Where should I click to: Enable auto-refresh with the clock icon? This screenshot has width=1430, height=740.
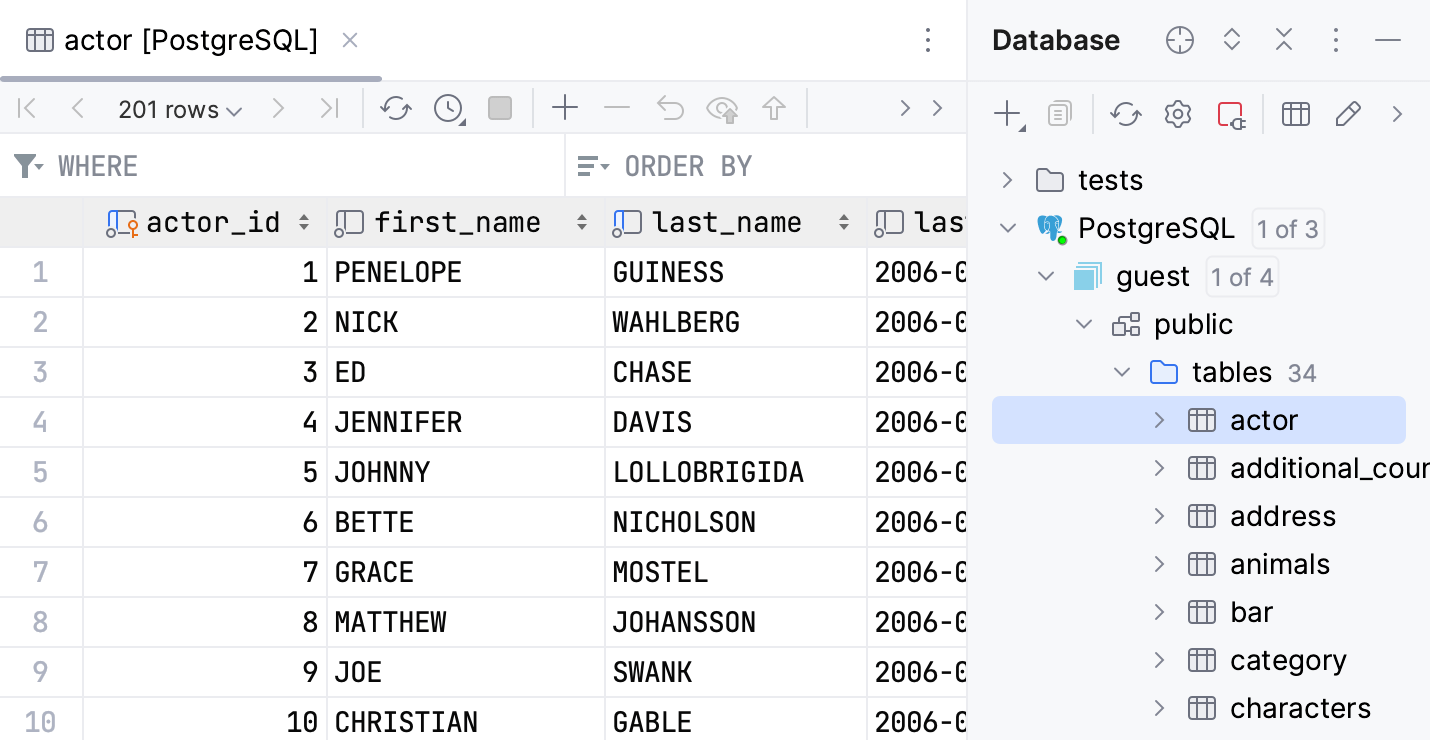(447, 108)
